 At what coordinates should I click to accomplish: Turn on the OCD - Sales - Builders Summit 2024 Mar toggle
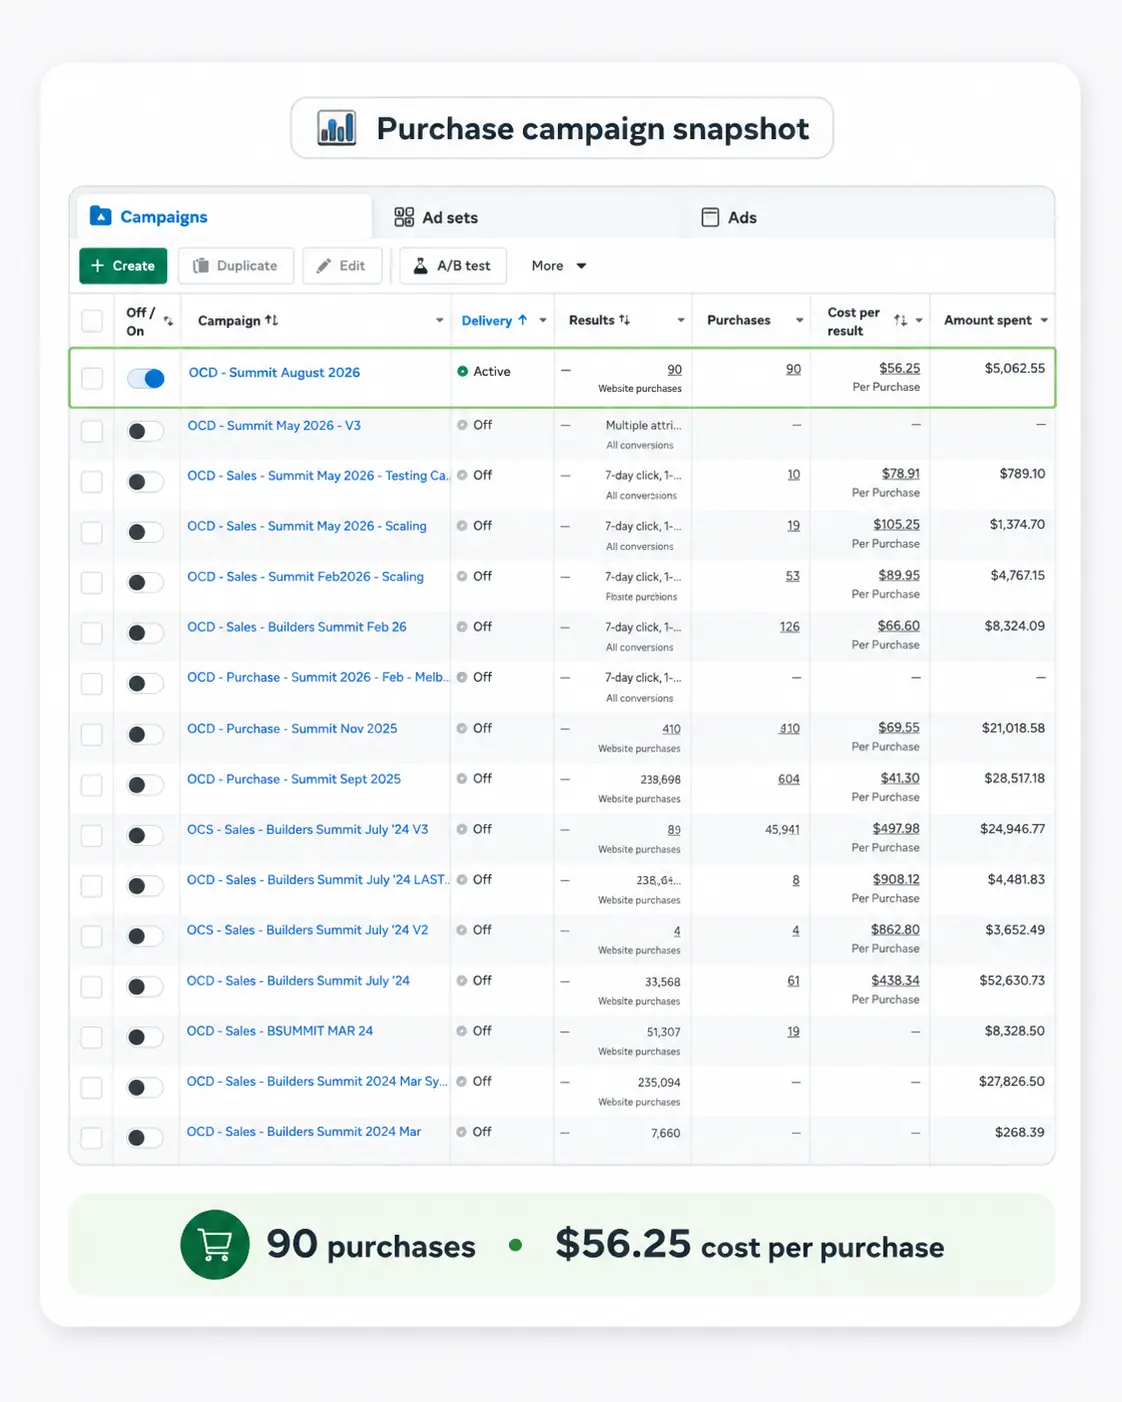point(146,1138)
